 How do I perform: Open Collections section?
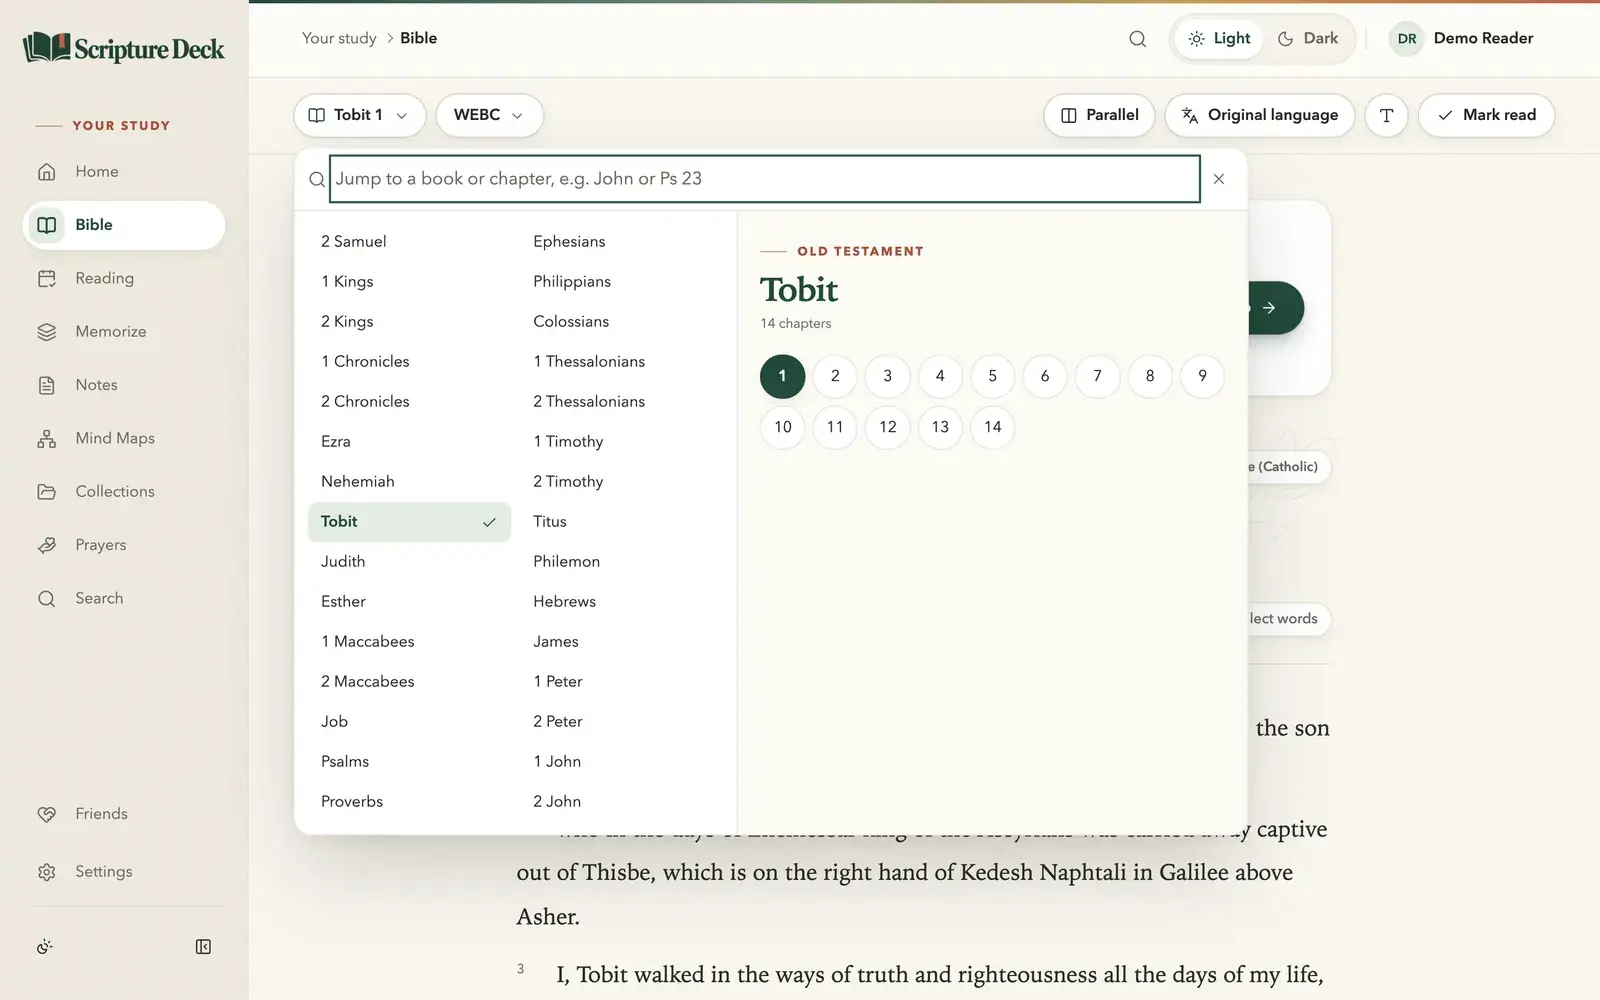tap(124, 492)
